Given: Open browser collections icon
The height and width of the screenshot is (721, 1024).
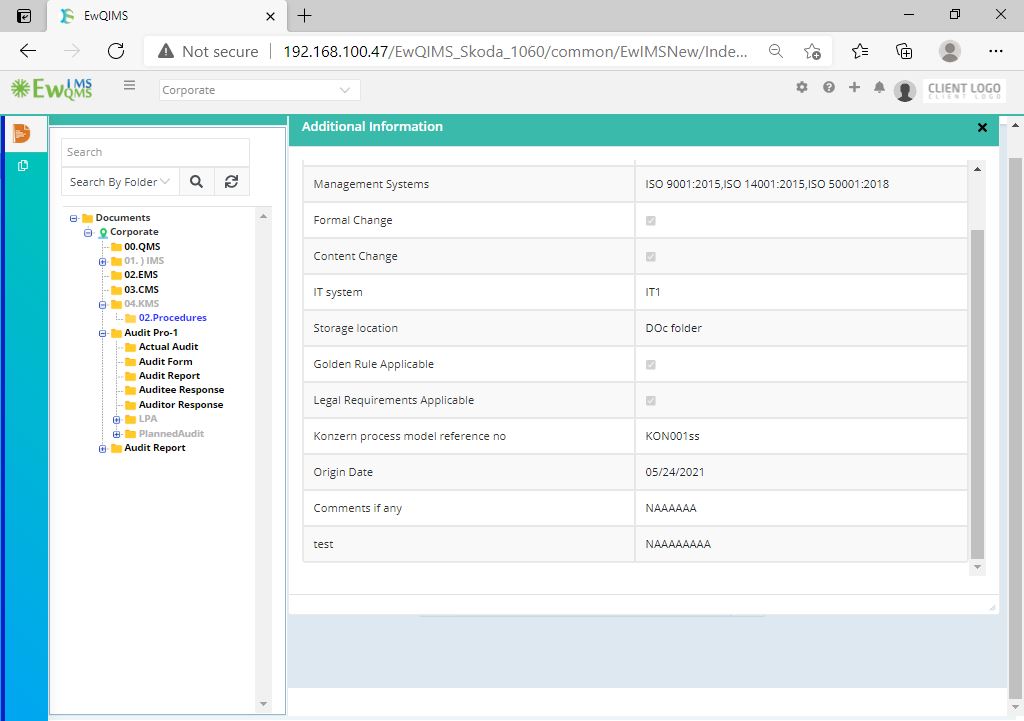Looking at the screenshot, I should click(904, 51).
